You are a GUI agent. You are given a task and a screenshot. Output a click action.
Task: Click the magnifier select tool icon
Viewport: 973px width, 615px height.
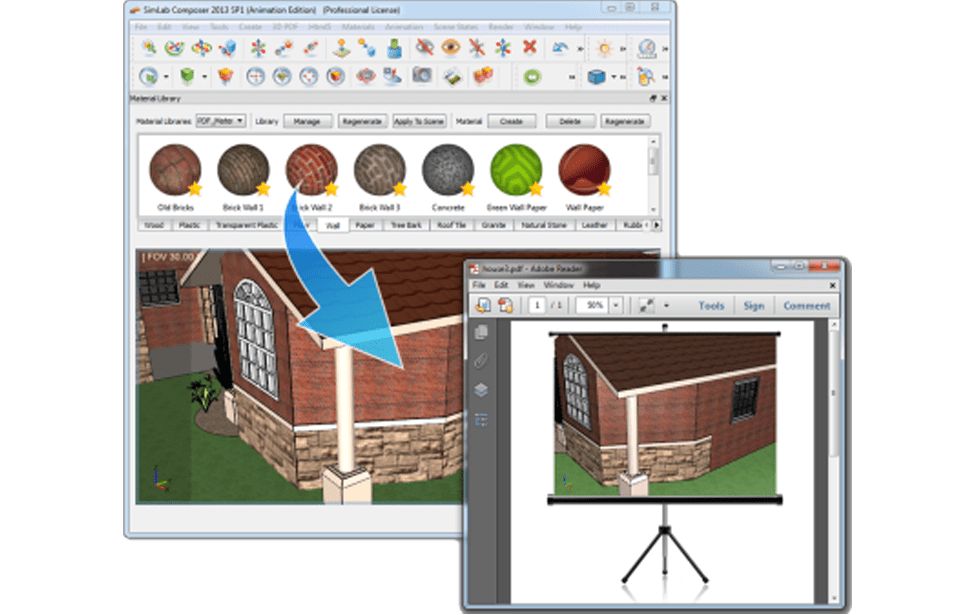(148, 48)
